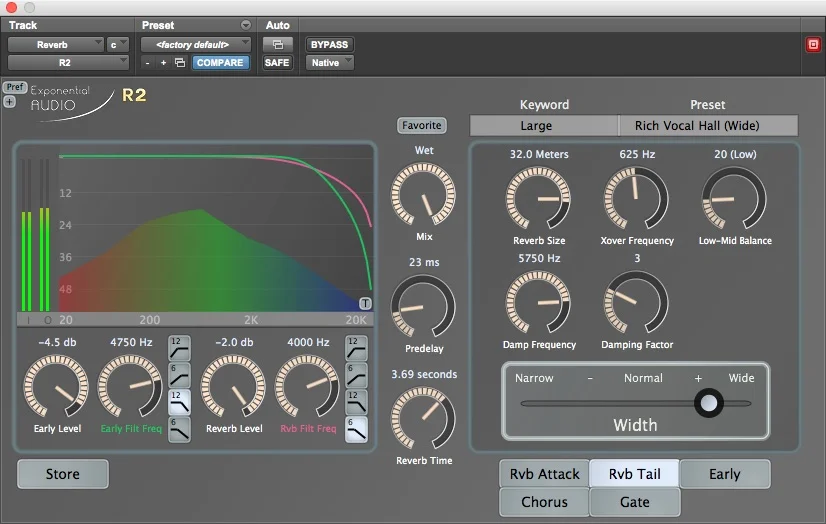Open the Reverb plug-in selector dropdown
The width and height of the screenshot is (826, 524).
click(x=55, y=45)
